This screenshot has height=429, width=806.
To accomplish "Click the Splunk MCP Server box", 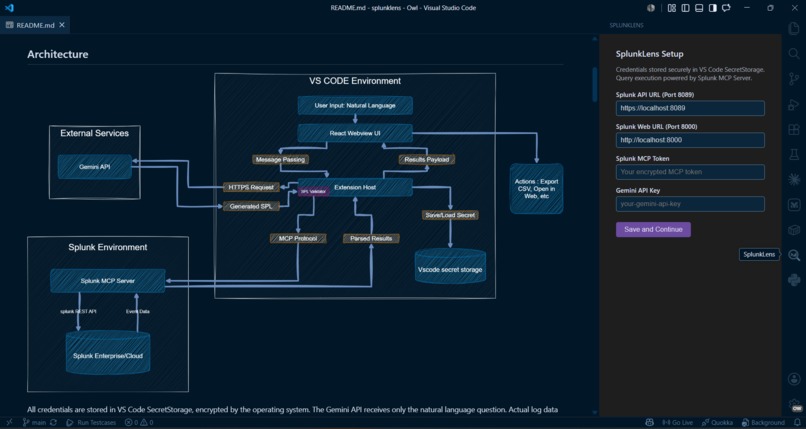I will 107,281.
